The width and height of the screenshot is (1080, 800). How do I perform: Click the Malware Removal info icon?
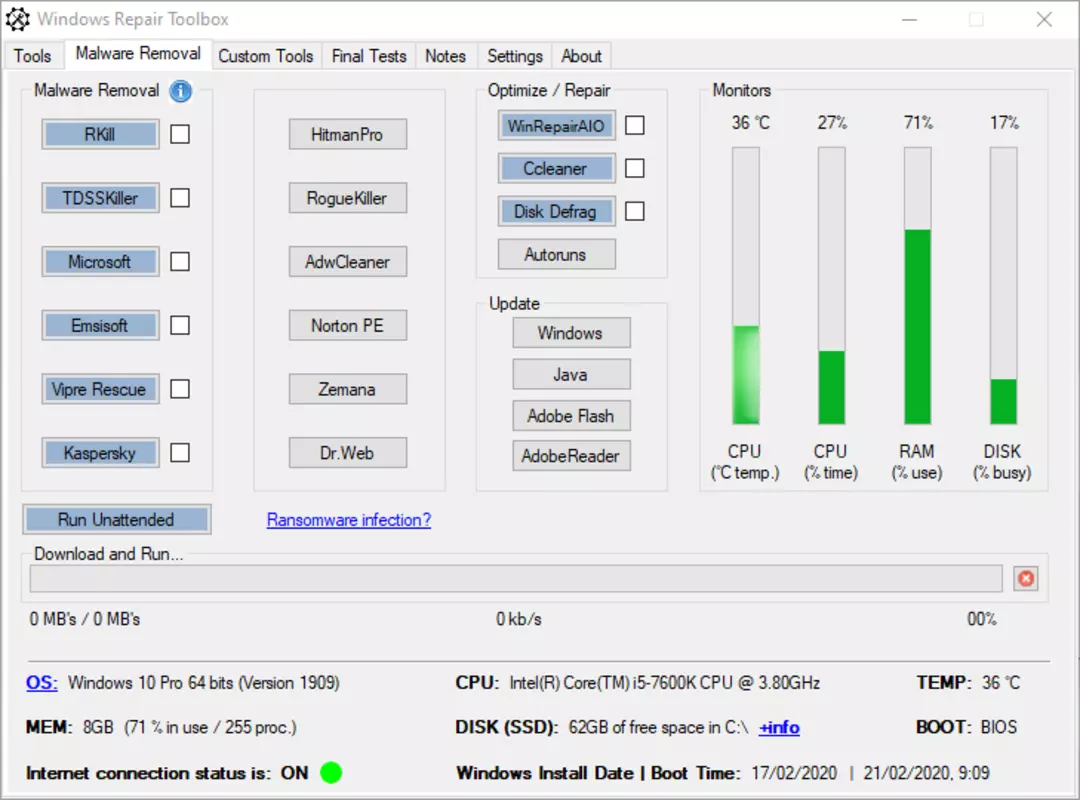[x=180, y=91]
